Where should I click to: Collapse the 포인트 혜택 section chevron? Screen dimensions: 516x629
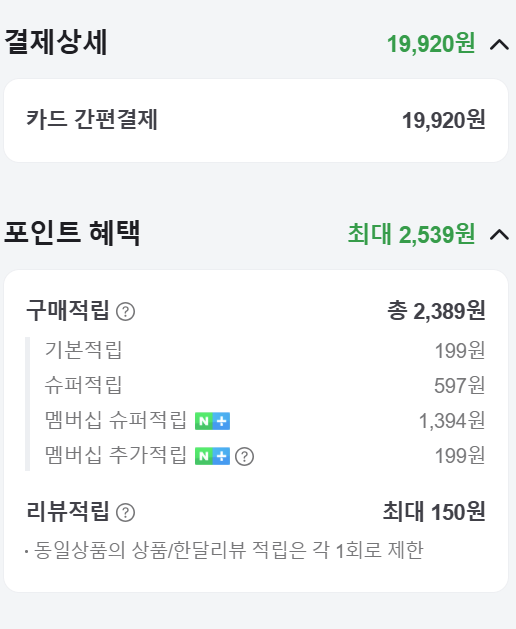tap(499, 234)
